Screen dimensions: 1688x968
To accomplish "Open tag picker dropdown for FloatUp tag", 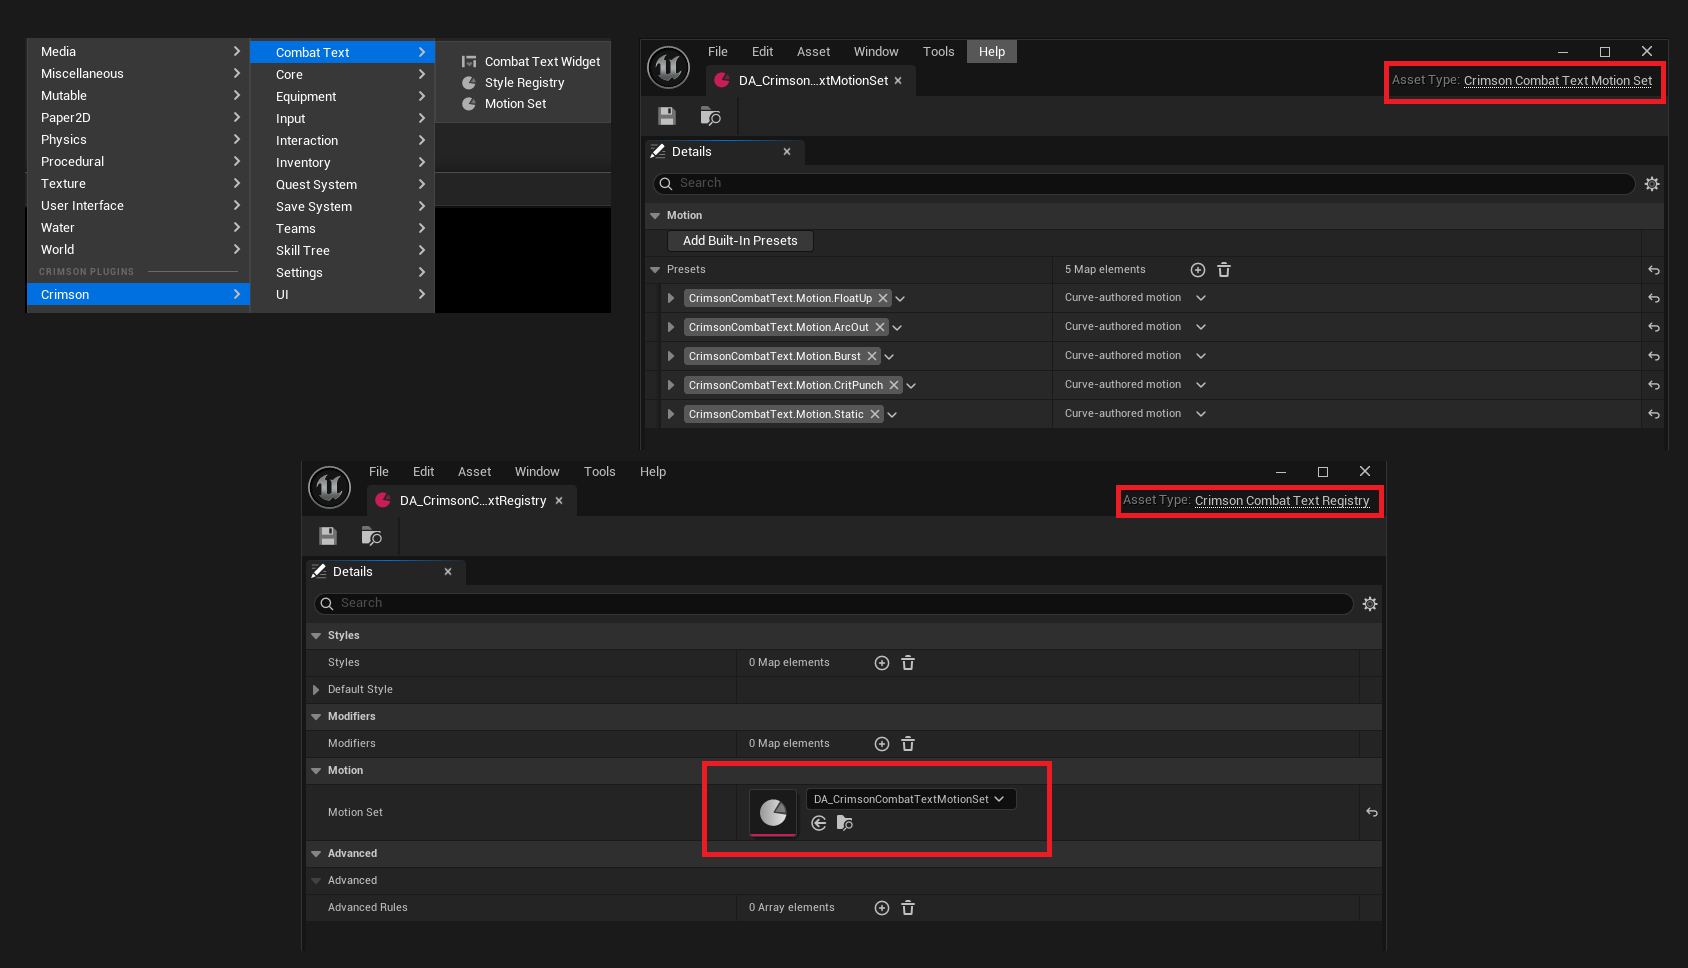I will click(x=900, y=299).
